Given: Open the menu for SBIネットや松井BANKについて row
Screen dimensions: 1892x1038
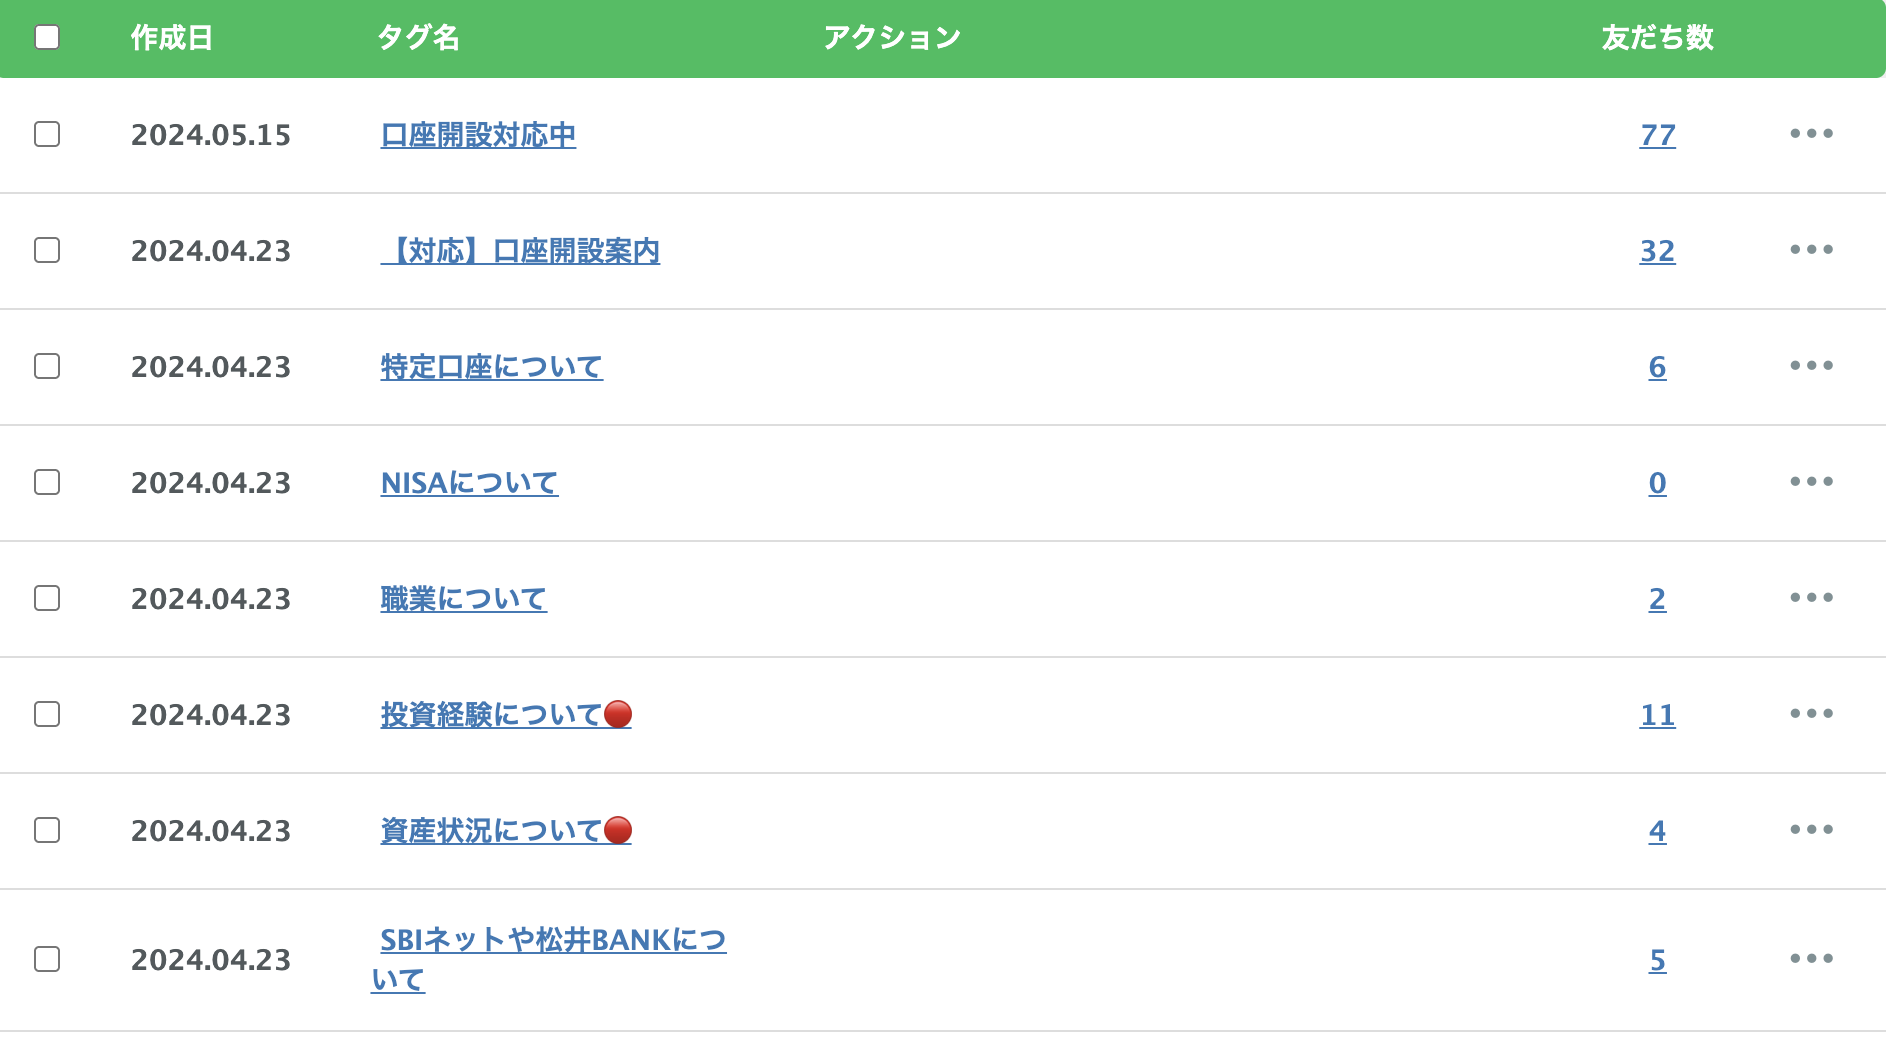Looking at the screenshot, I should tap(1814, 960).
